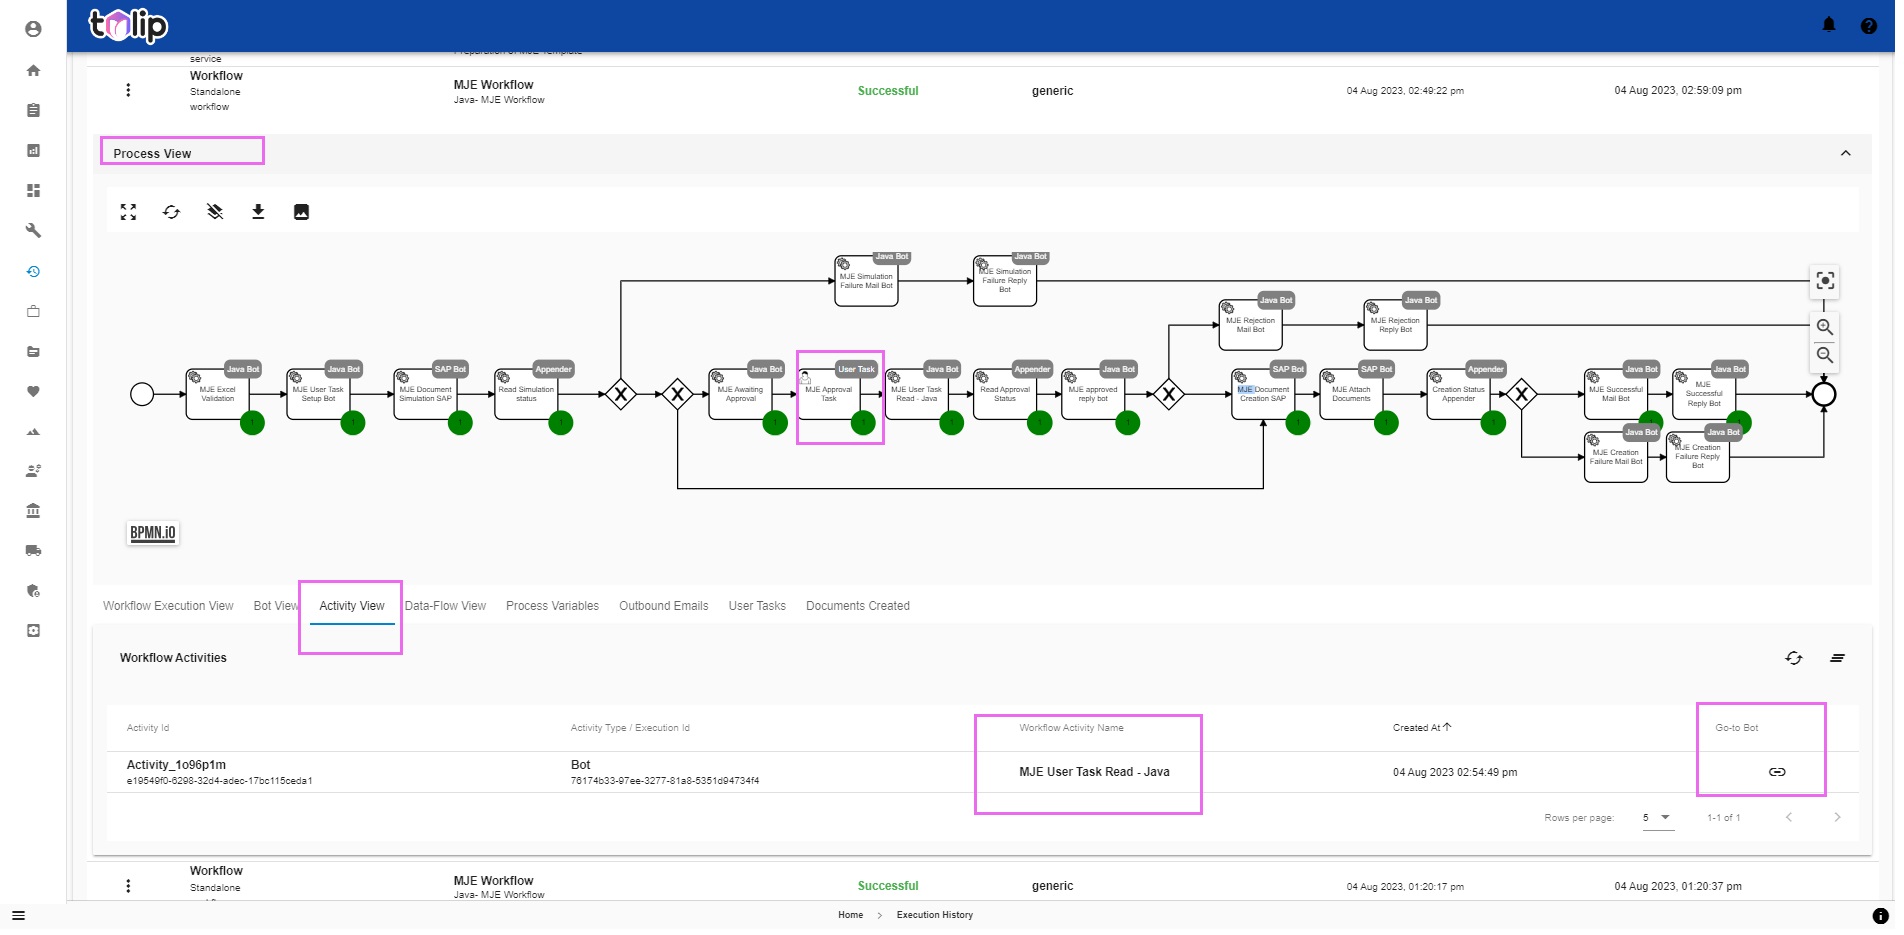
Task: Open the bottom square settings icon in sidebar
Action: pyautogui.click(x=33, y=631)
